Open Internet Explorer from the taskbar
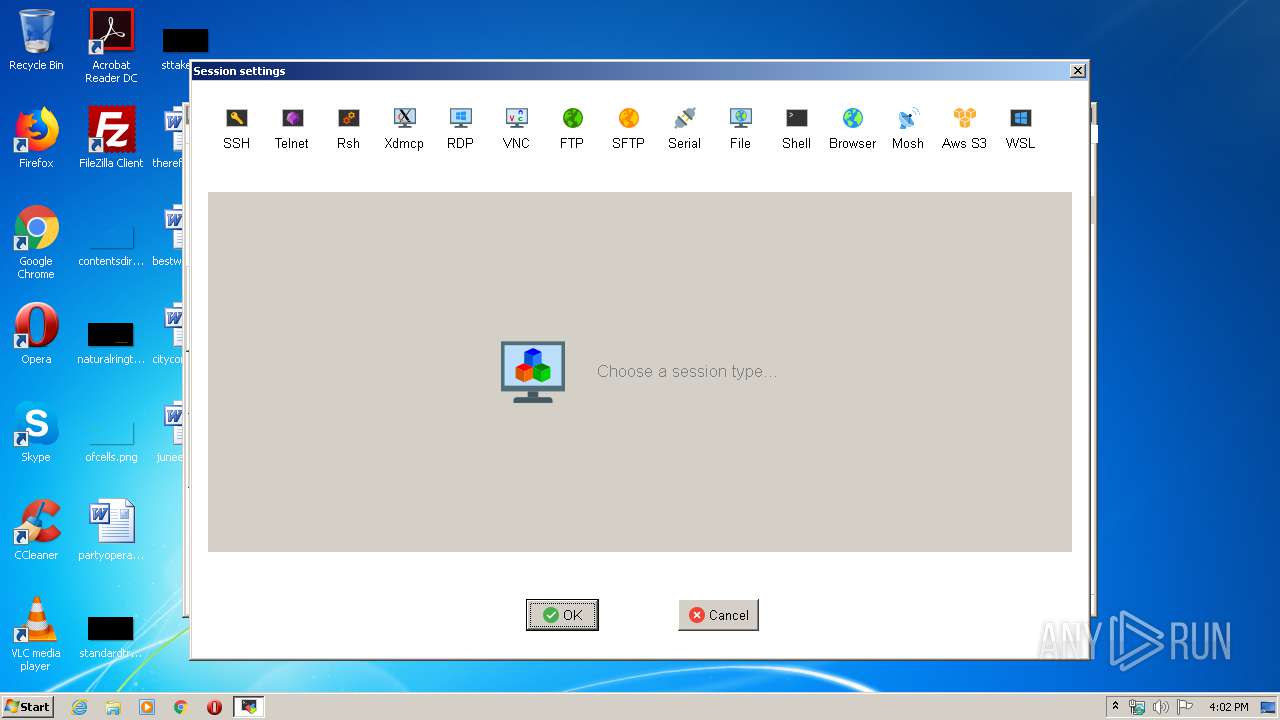This screenshot has height=720, width=1280. point(79,707)
